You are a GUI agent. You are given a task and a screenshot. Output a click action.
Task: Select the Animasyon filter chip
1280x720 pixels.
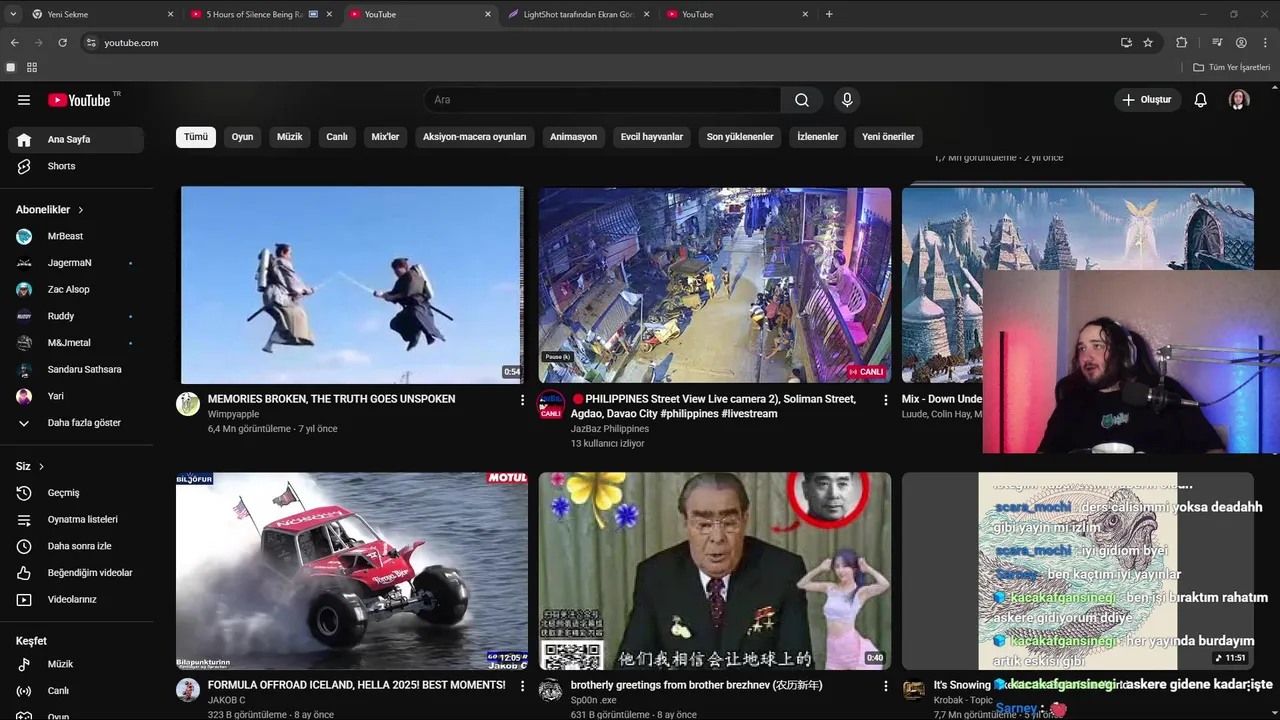(574, 137)
